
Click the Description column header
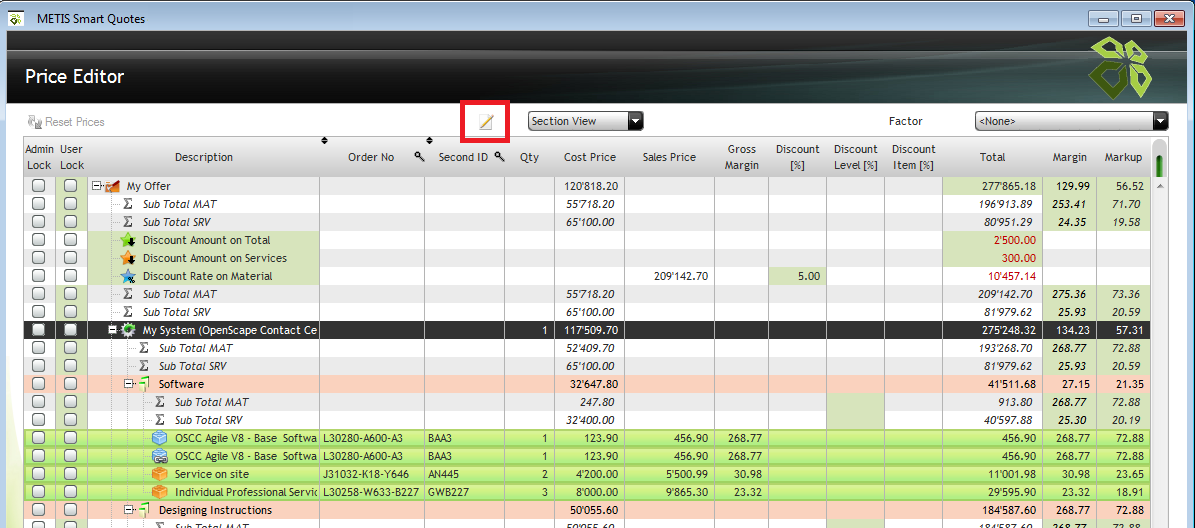(203, 157)
